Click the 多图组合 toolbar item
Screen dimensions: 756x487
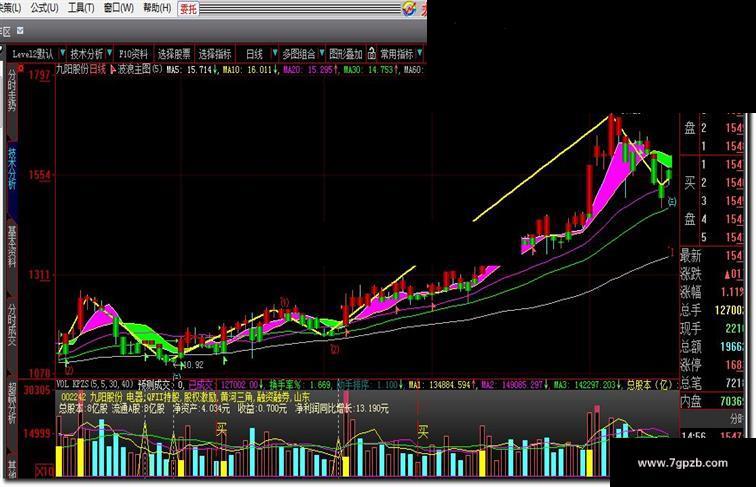(x=299, y=54)
